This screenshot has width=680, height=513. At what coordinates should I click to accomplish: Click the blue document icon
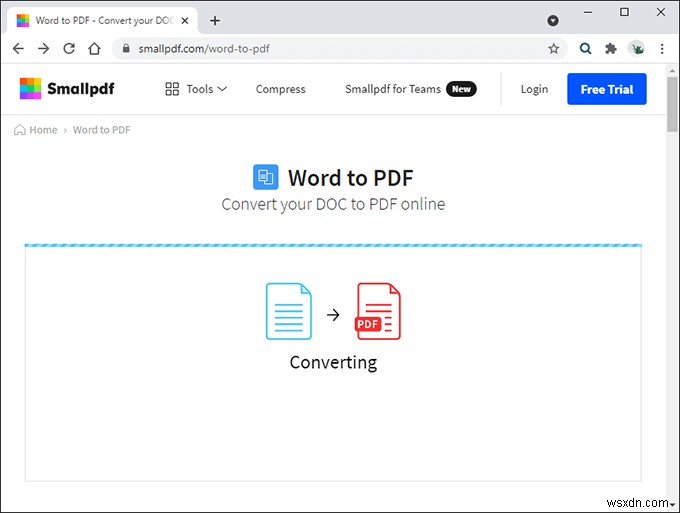(x=288, y=311)
